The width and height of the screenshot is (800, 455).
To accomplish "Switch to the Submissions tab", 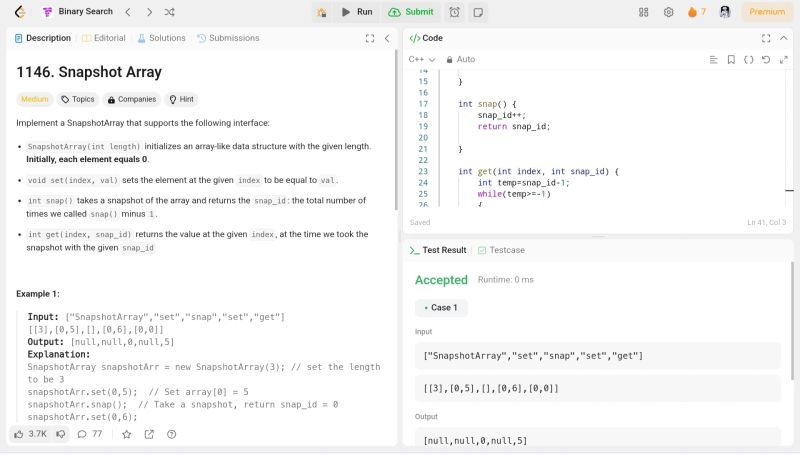I will [228, 38].
